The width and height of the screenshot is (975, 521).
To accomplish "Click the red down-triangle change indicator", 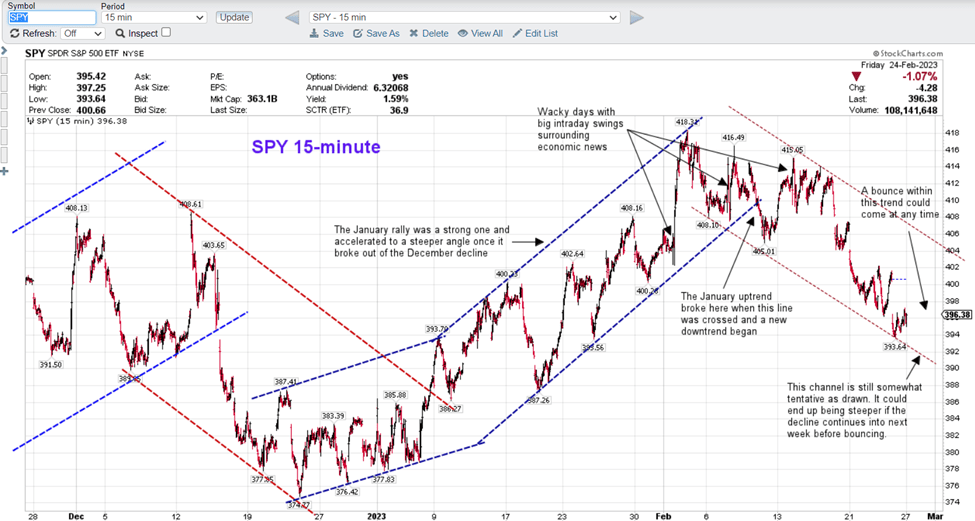I will [857, 76].
